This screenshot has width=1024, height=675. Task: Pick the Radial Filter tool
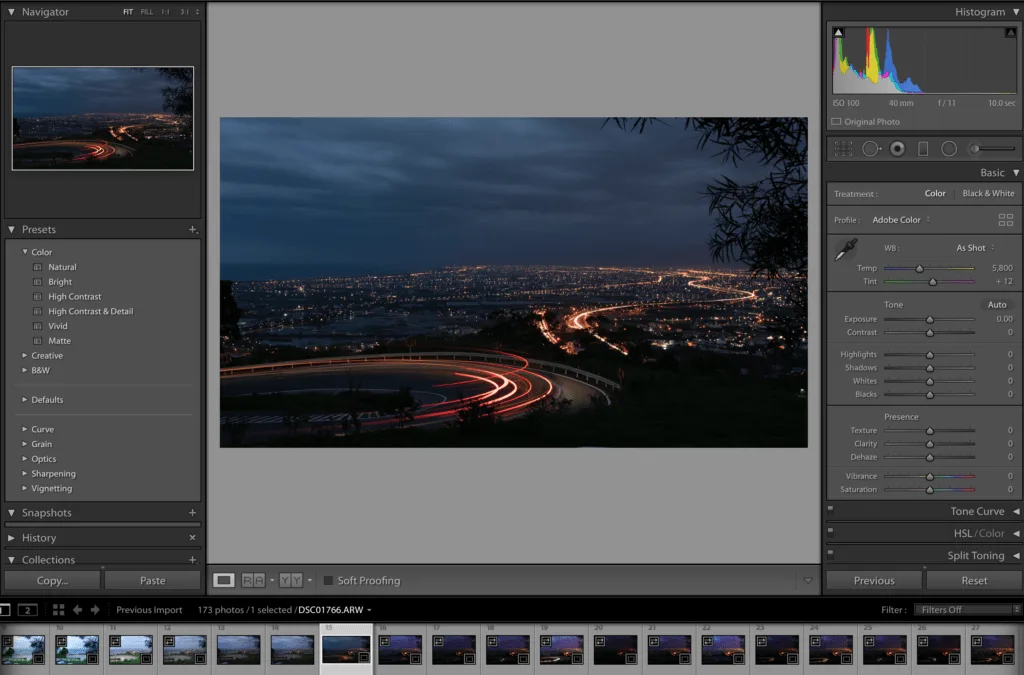coord(949,149)
